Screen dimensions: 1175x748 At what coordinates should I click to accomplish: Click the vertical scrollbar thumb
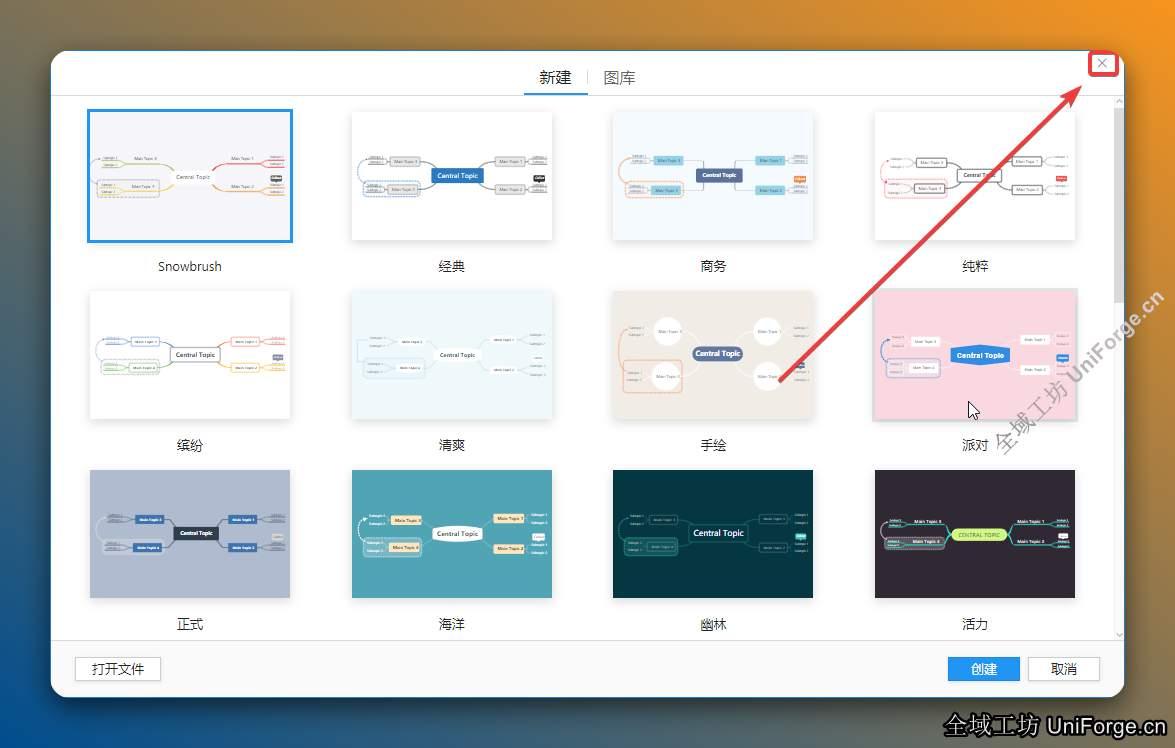point(1119,205)
